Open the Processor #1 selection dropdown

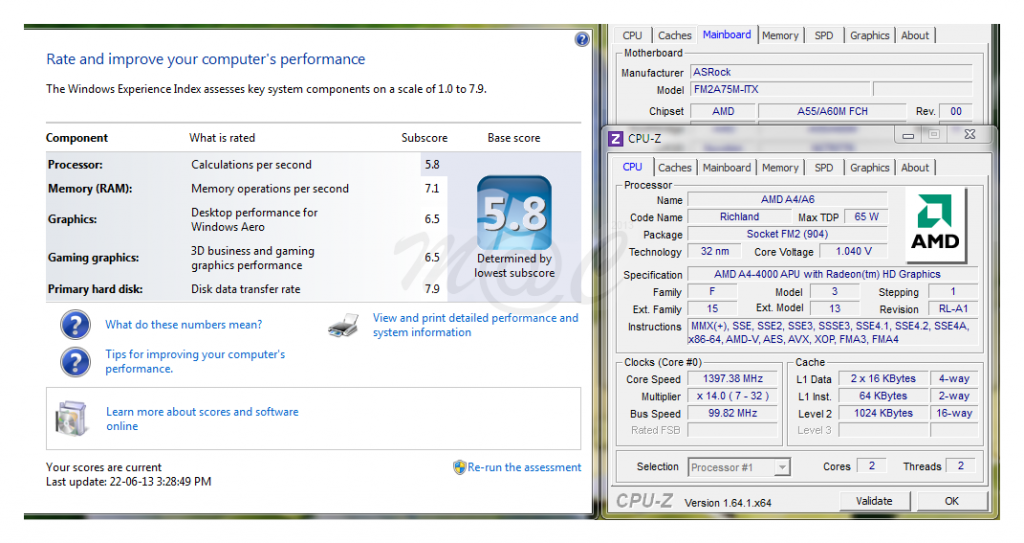pos(739,467)
